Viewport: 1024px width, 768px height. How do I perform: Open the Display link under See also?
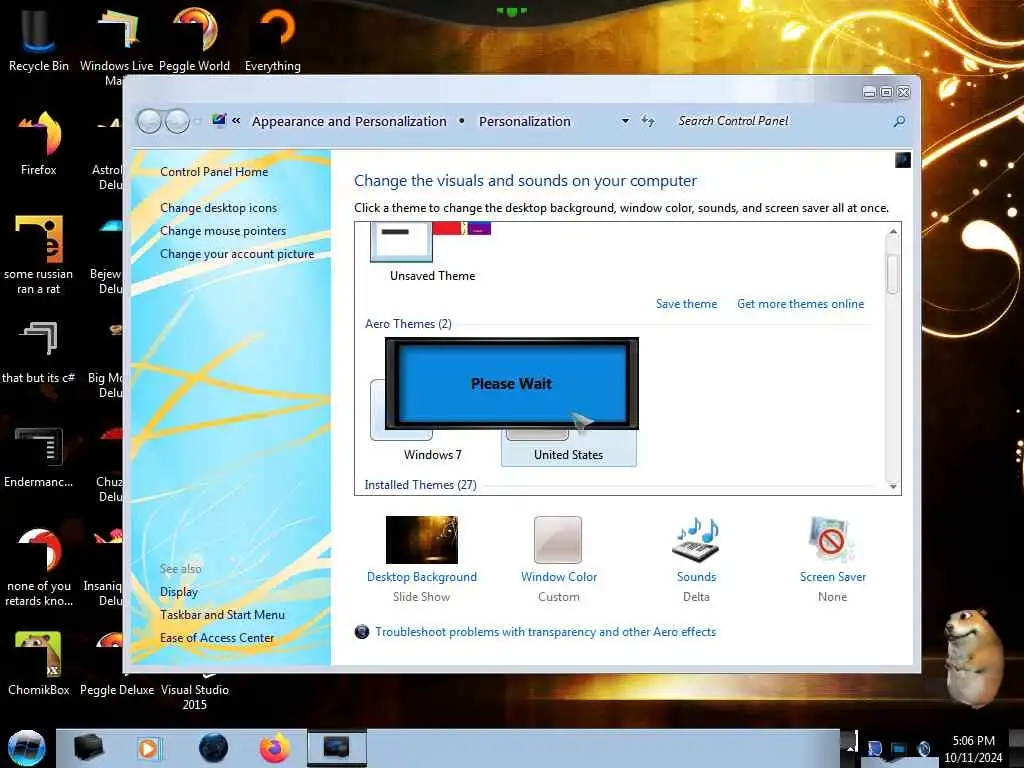(x=179, y=592)
